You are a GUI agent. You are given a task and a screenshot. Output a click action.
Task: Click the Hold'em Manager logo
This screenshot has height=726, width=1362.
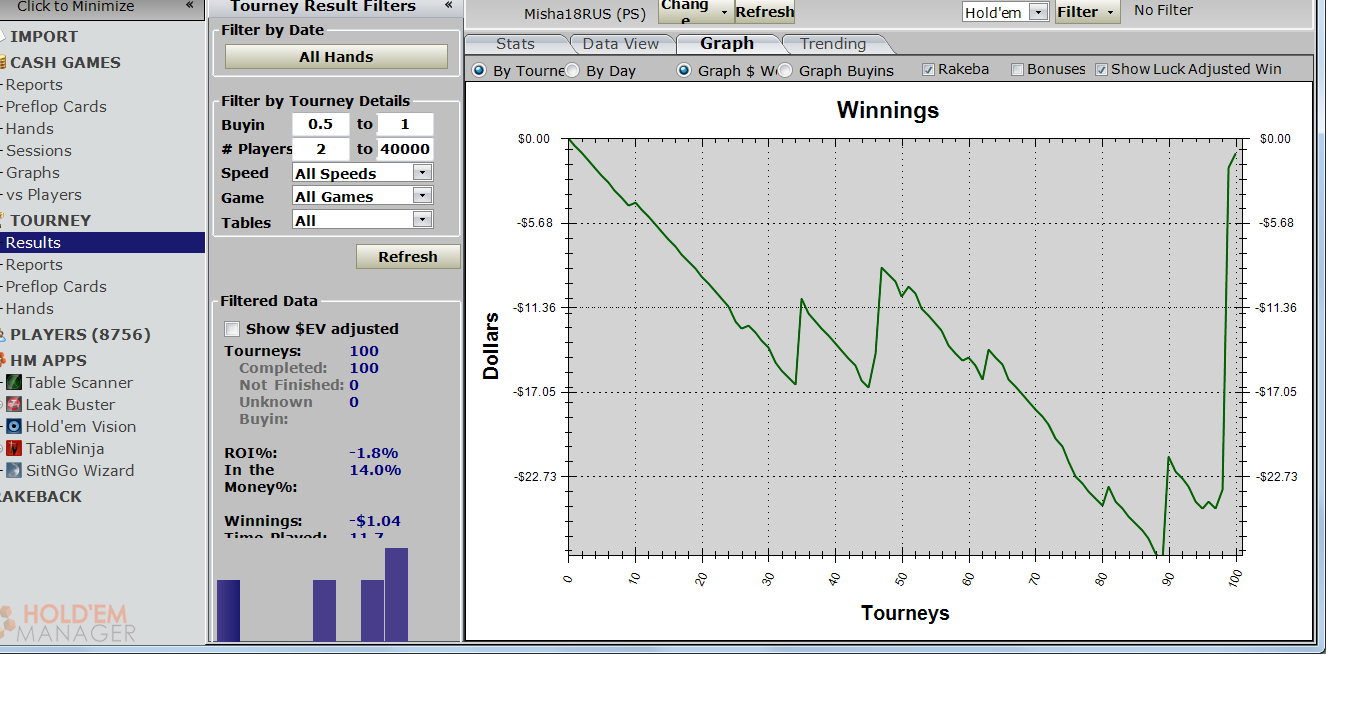pyautogui.click(x=68, y=622)
